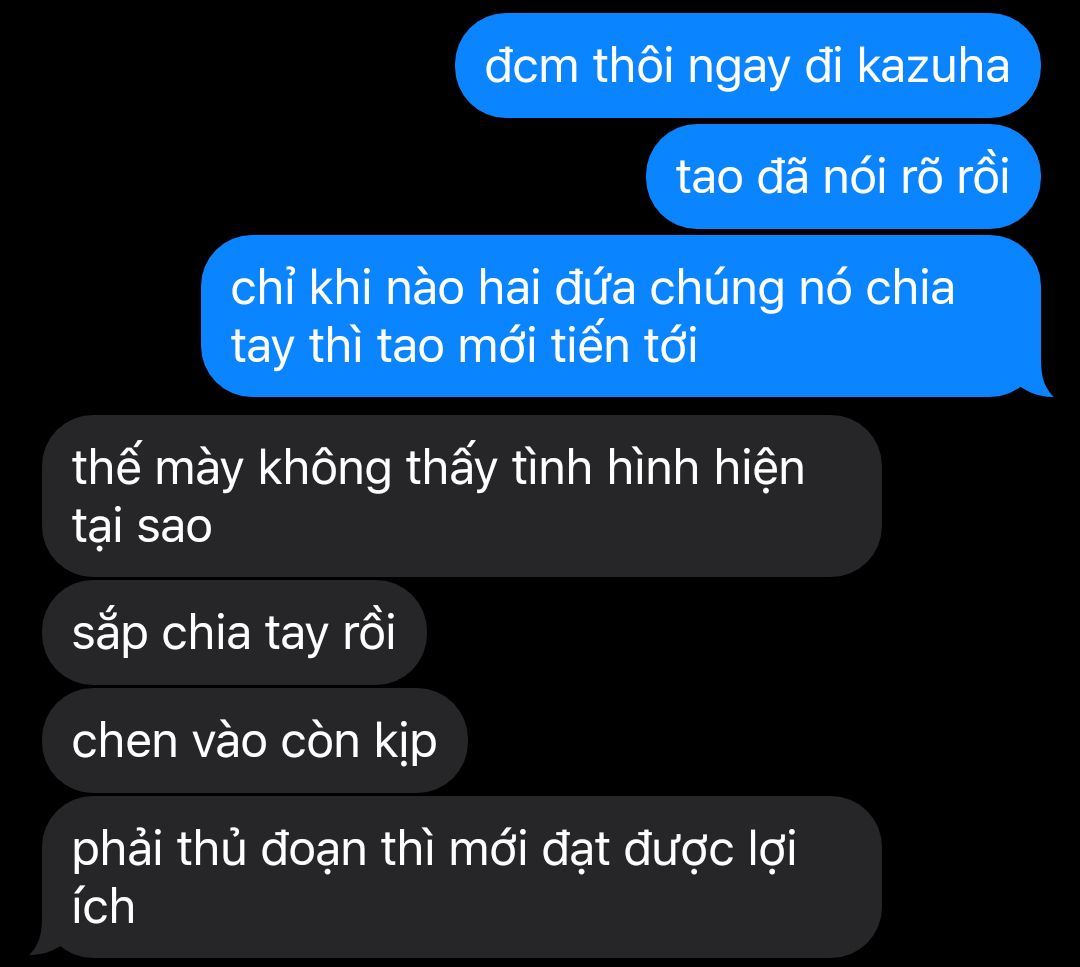
Task: Click the word "sắp" in short gray bubble
Action: pos(110,634)
